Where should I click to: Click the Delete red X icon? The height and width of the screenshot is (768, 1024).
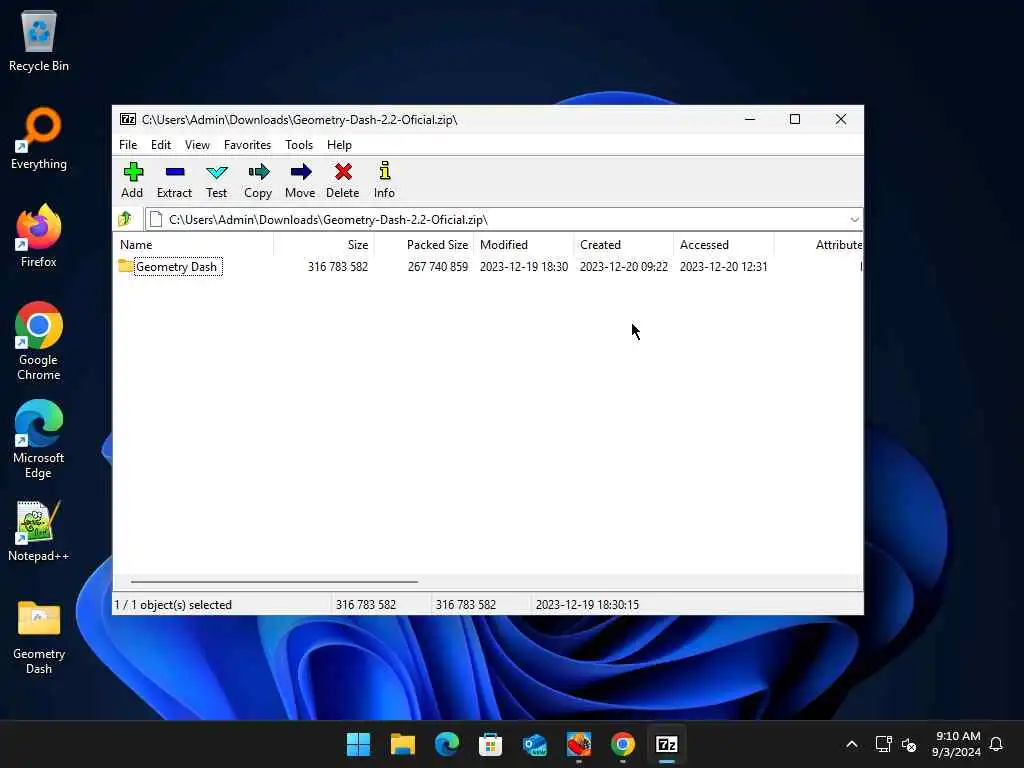(x=343, y=172)
